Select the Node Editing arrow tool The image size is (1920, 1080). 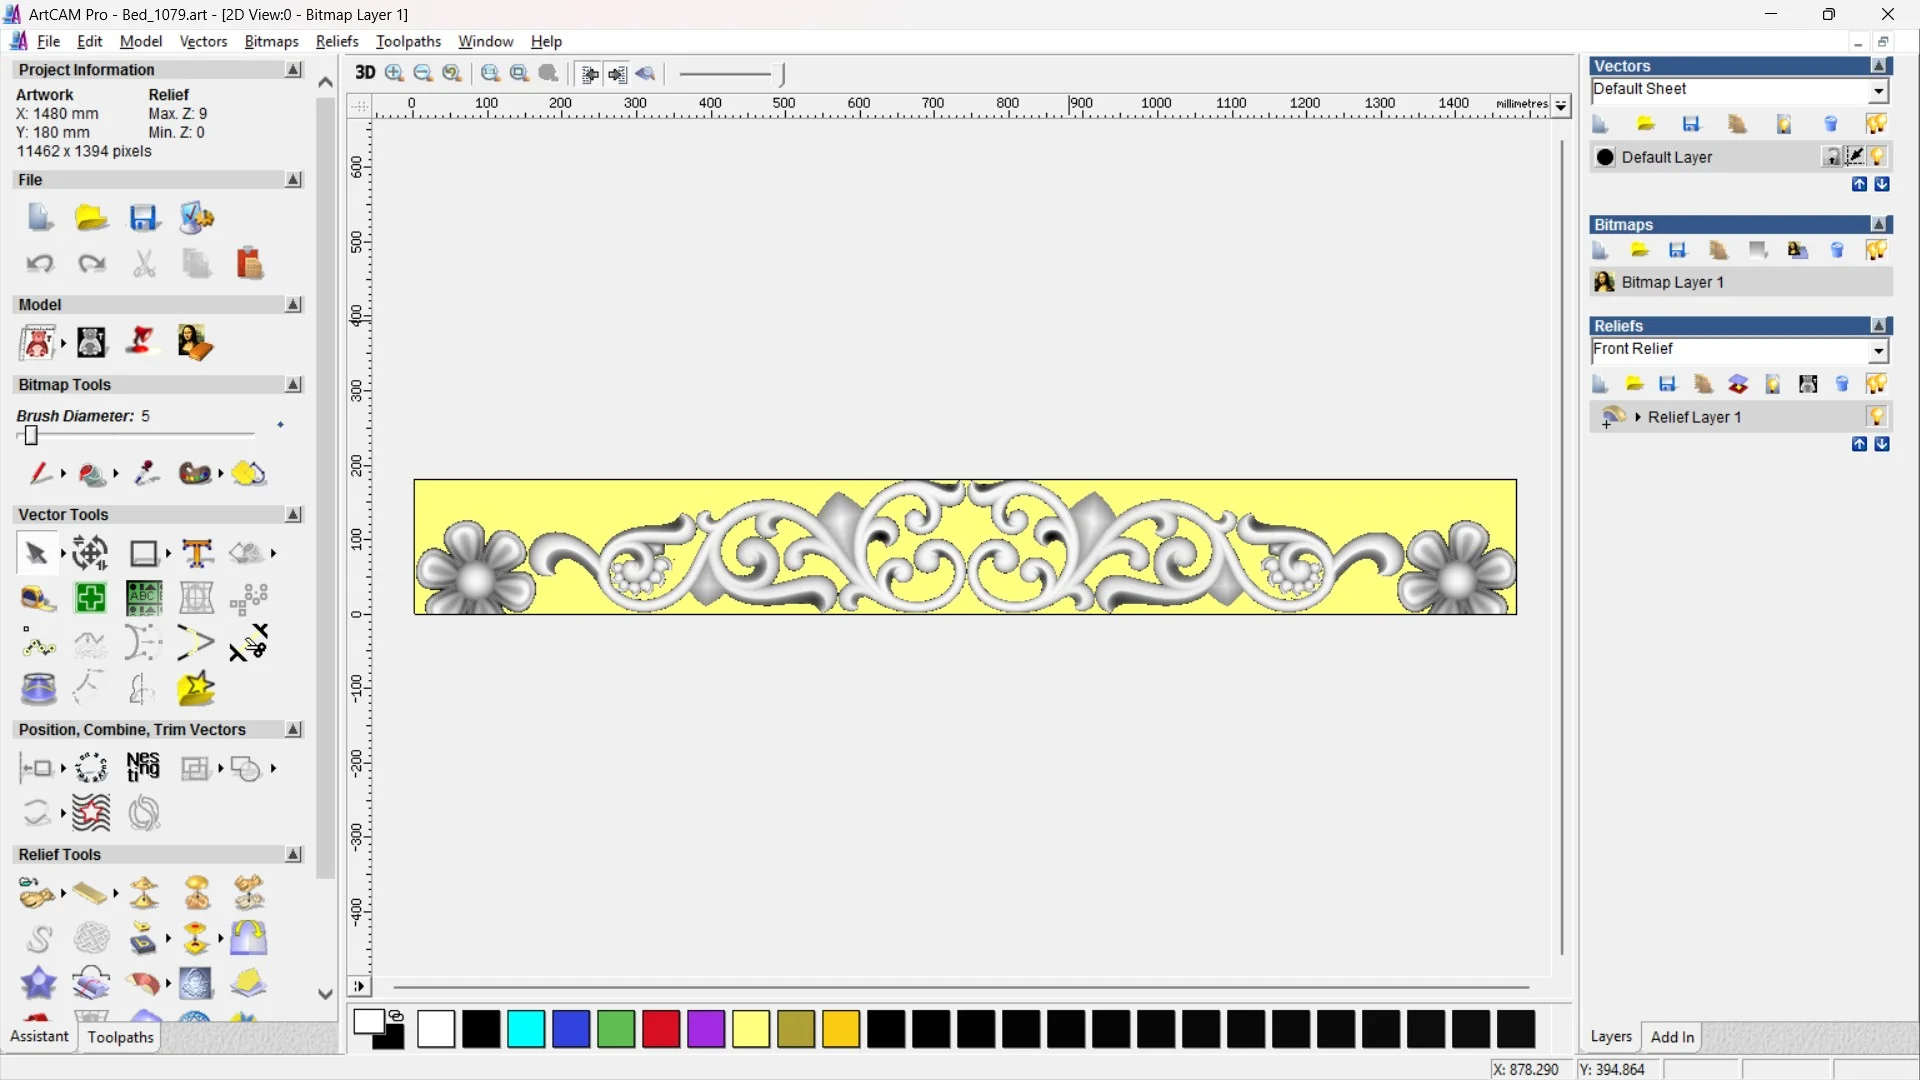pos(36,553)
